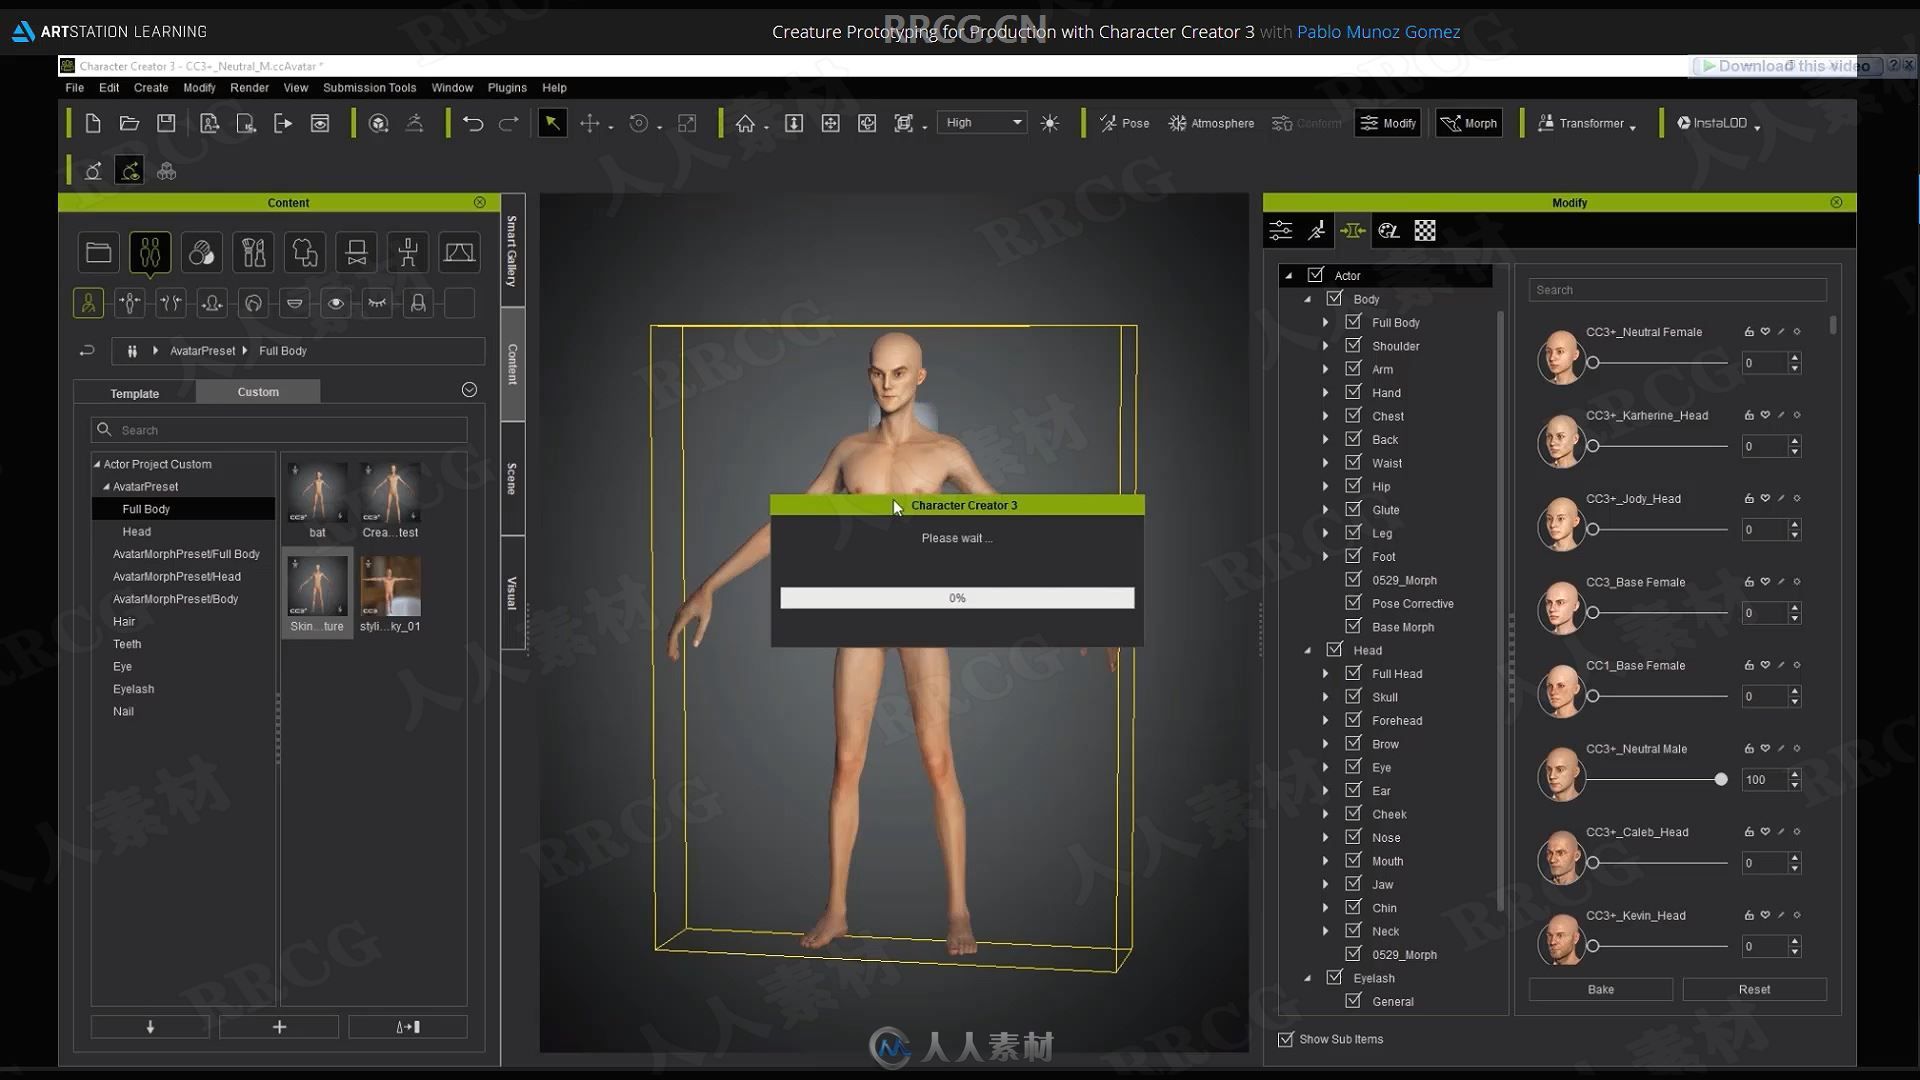Screen dimensions: 1920x1080
Task: Collapse the Body tree node
Action: (1307, 299)
